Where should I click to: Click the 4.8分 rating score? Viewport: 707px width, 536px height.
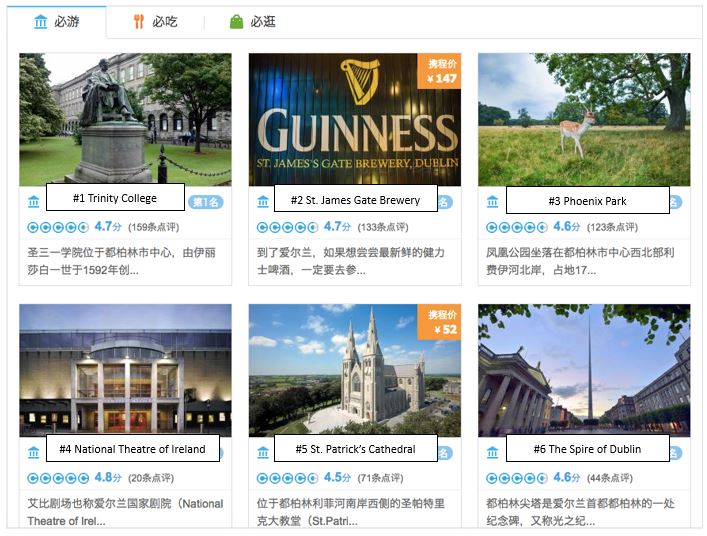click(x=108, y=477)
